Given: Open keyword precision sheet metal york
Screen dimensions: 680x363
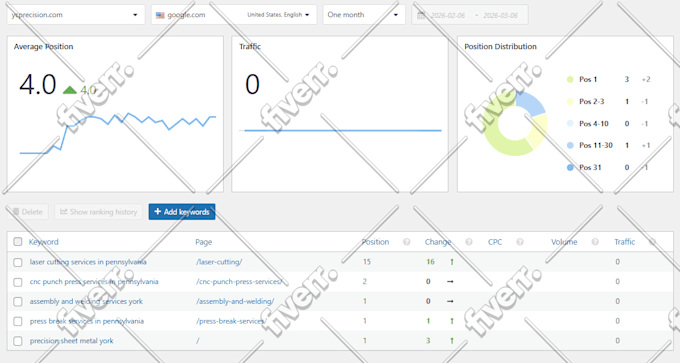Looking at the screenshot, I should [72, 341].
